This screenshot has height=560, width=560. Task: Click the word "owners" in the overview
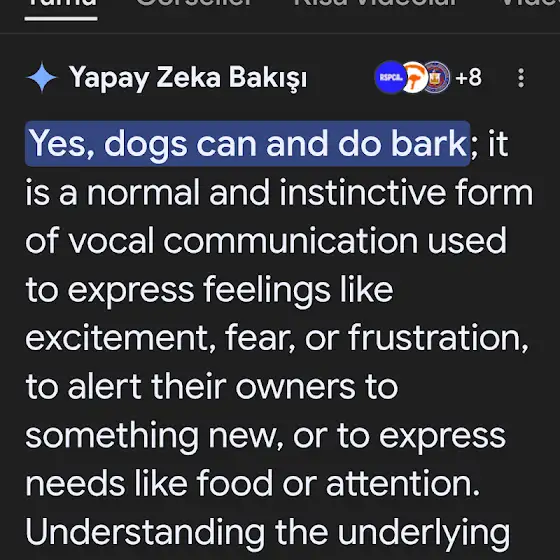[295, 387]
